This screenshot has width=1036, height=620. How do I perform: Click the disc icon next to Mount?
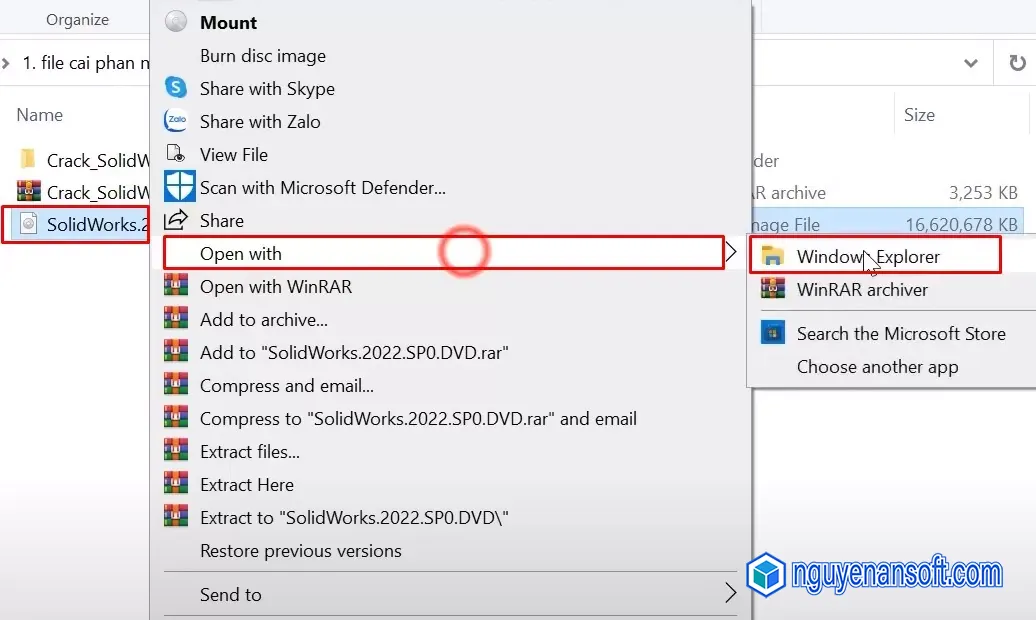click(176, 22)
